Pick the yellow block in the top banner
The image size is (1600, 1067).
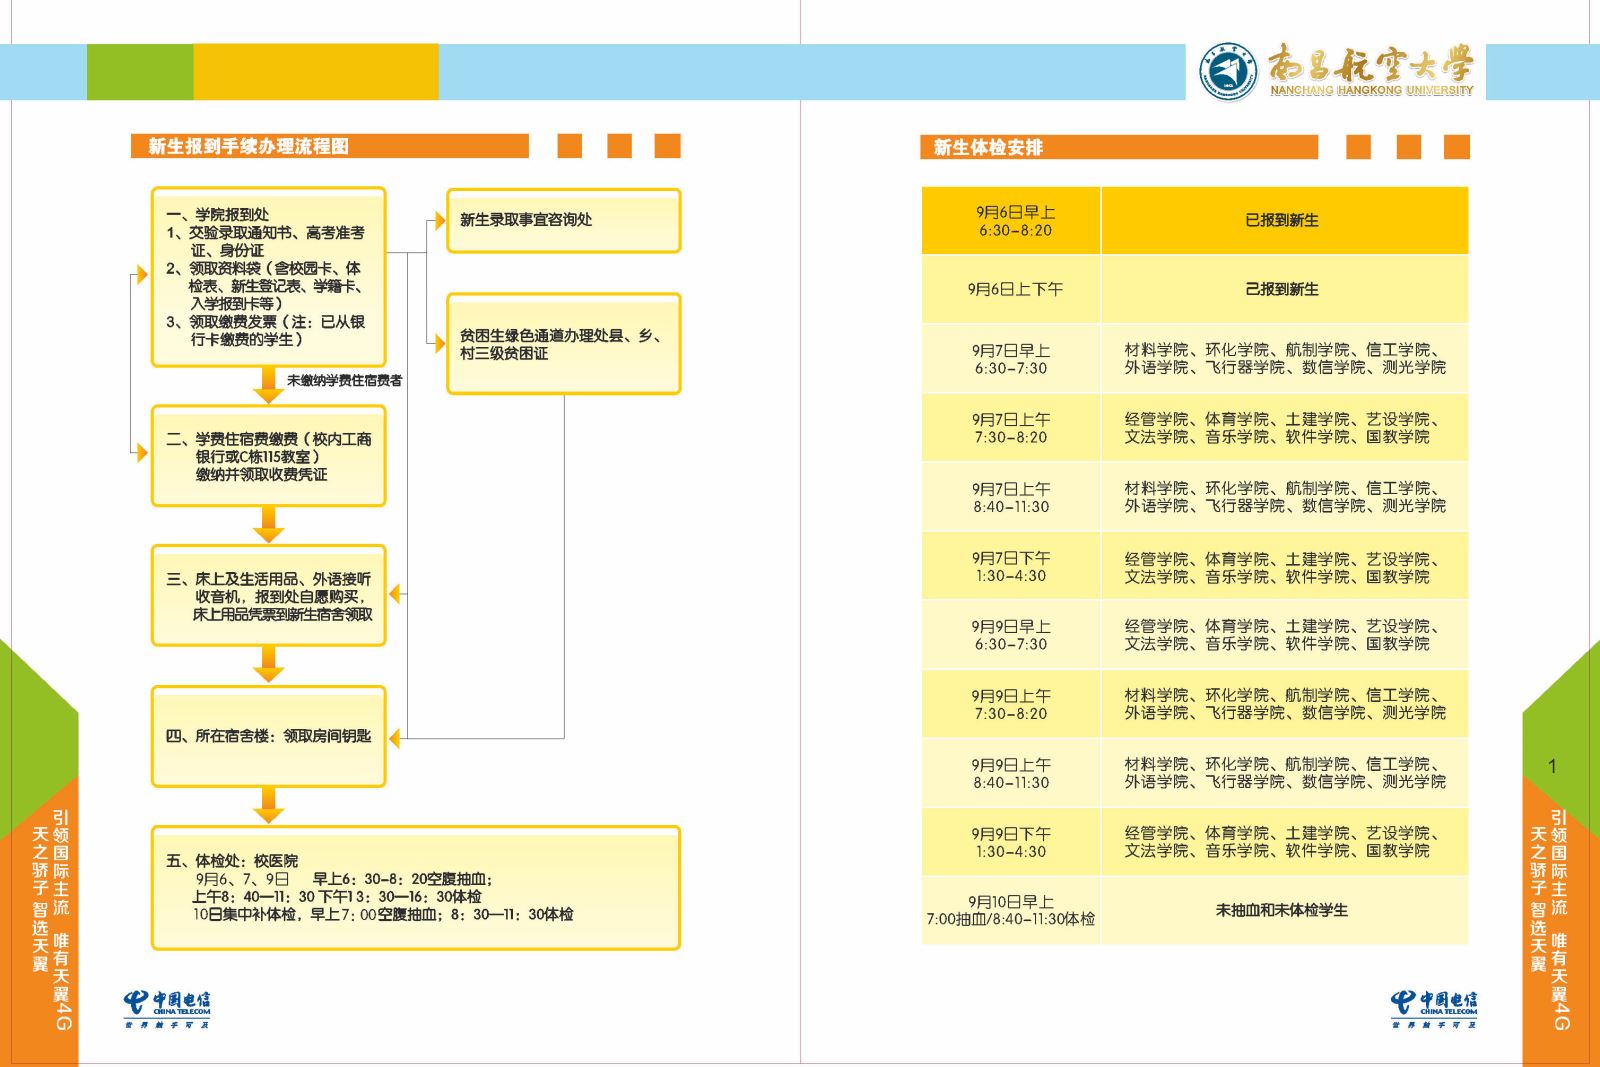(x=315, y=72)
